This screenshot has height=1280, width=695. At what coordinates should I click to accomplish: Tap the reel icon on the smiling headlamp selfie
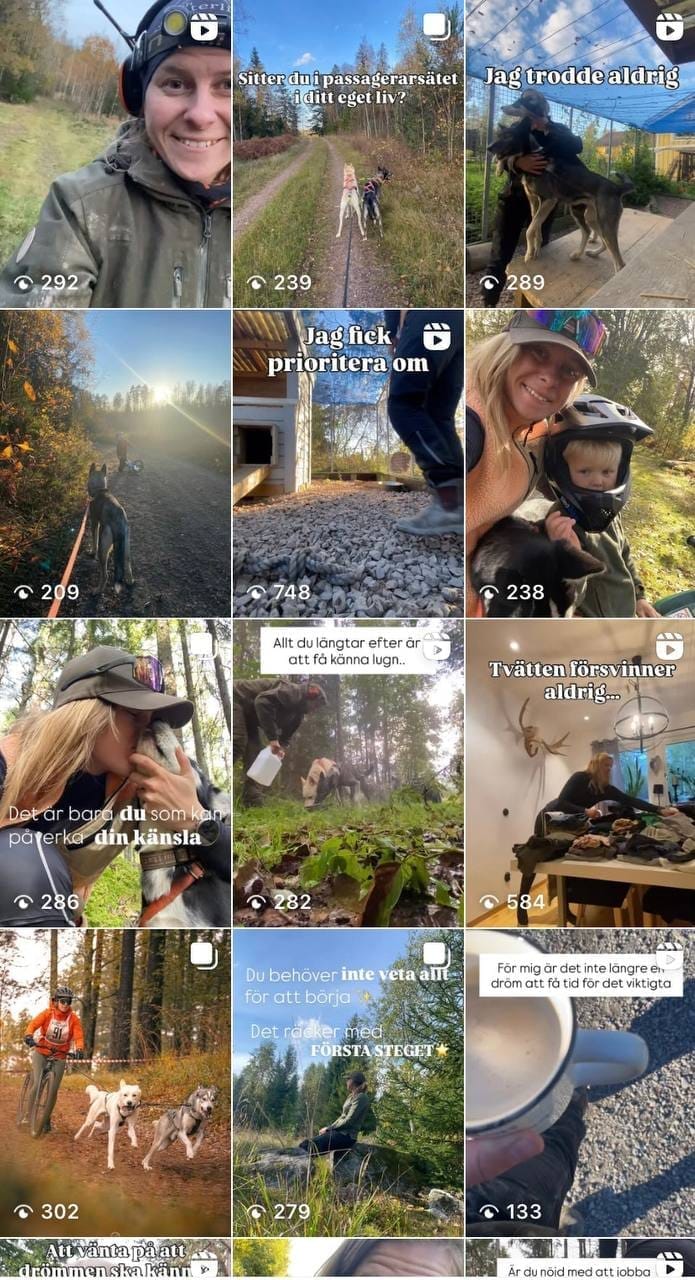(x=204, y=27)
